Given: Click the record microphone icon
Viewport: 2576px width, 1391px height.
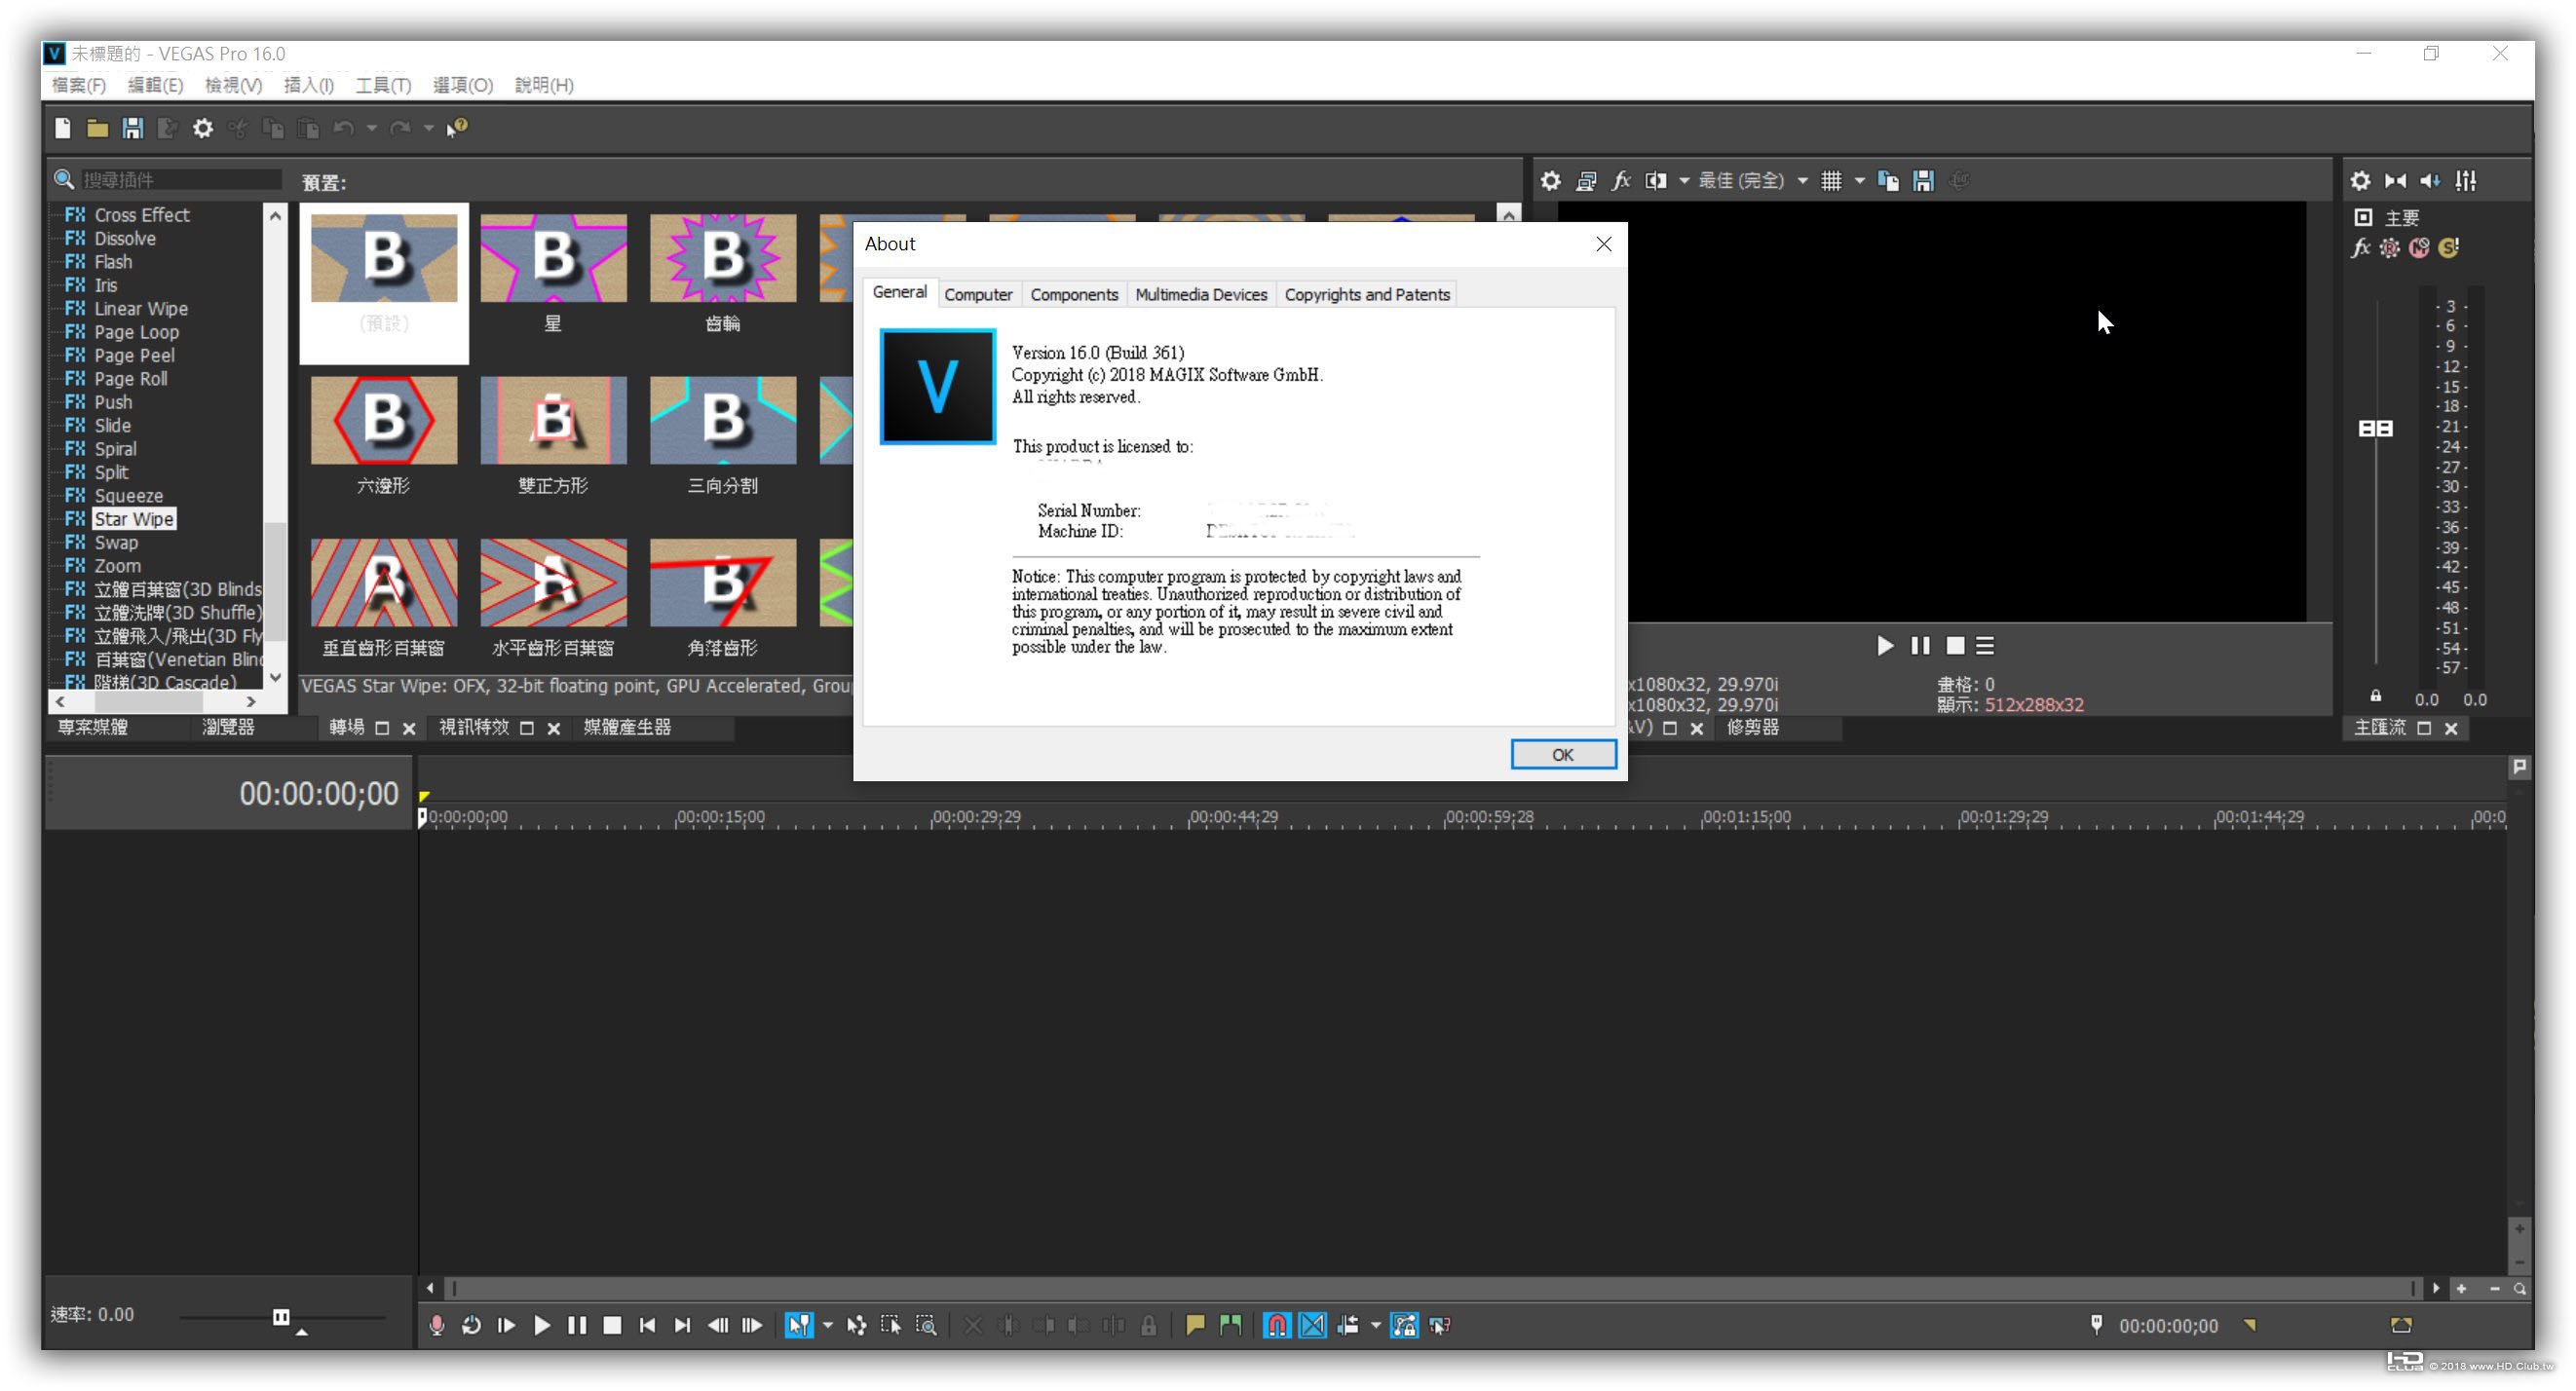Looking at the screenshot, I should (437, 1325).
